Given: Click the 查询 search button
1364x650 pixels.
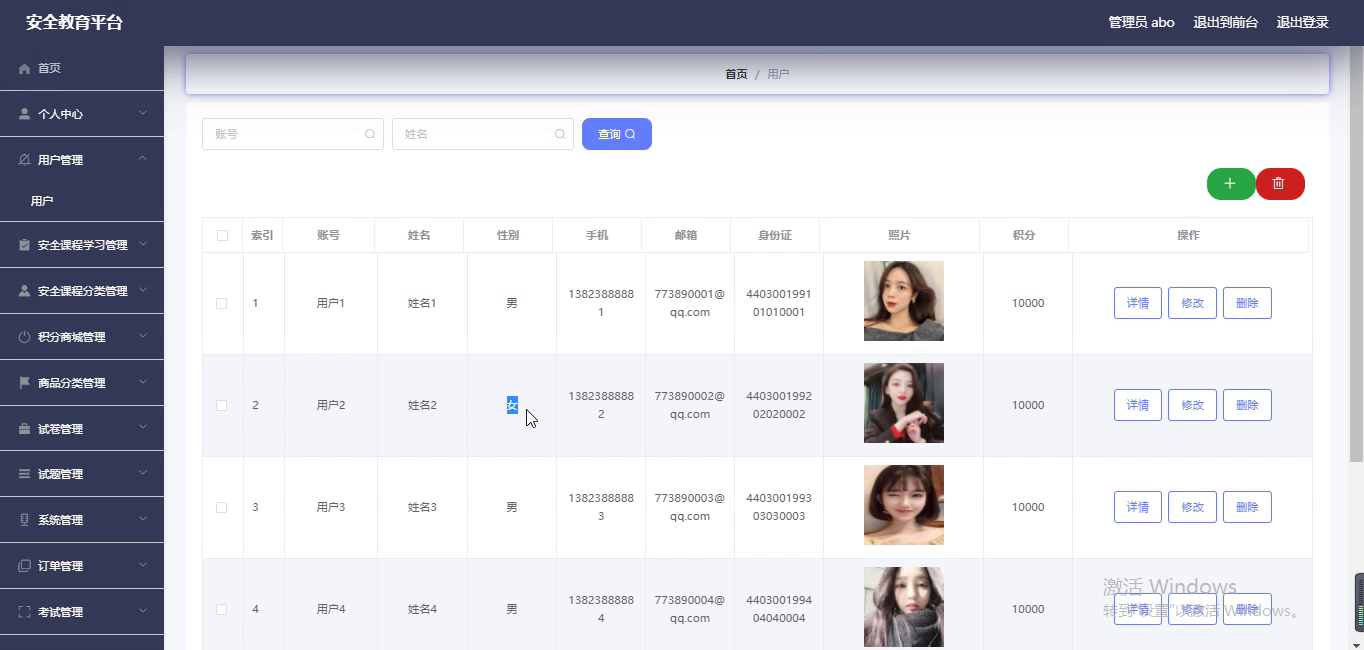Looking at the screenshot, I should tap(617, 134).
